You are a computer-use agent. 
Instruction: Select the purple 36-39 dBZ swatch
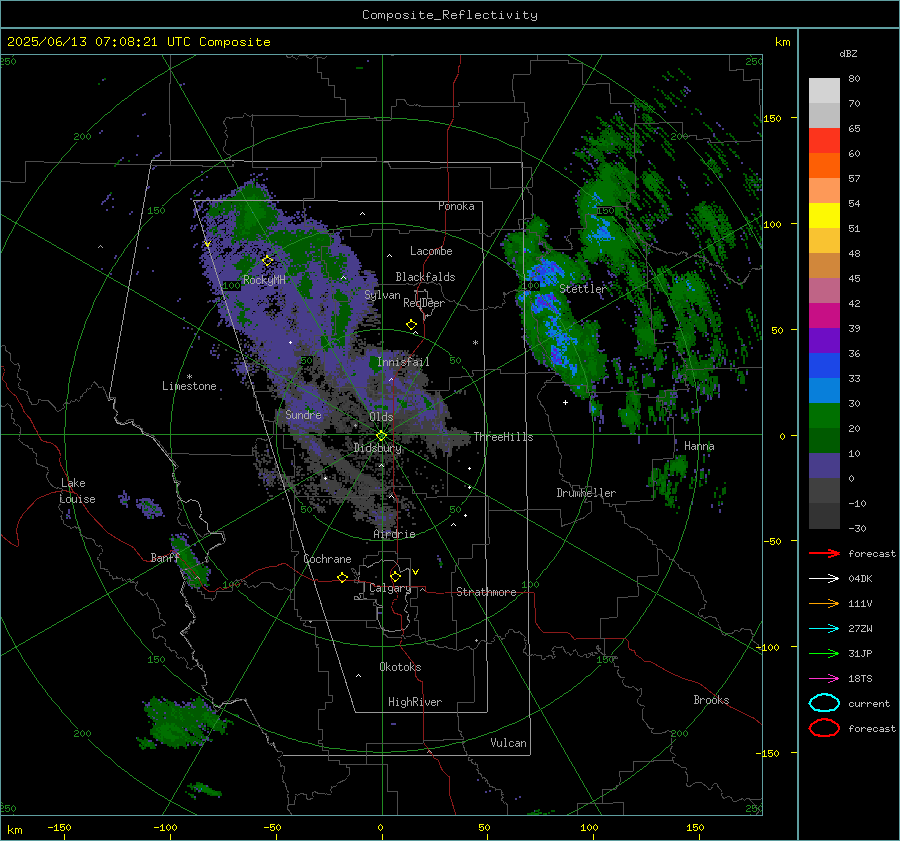824,341
